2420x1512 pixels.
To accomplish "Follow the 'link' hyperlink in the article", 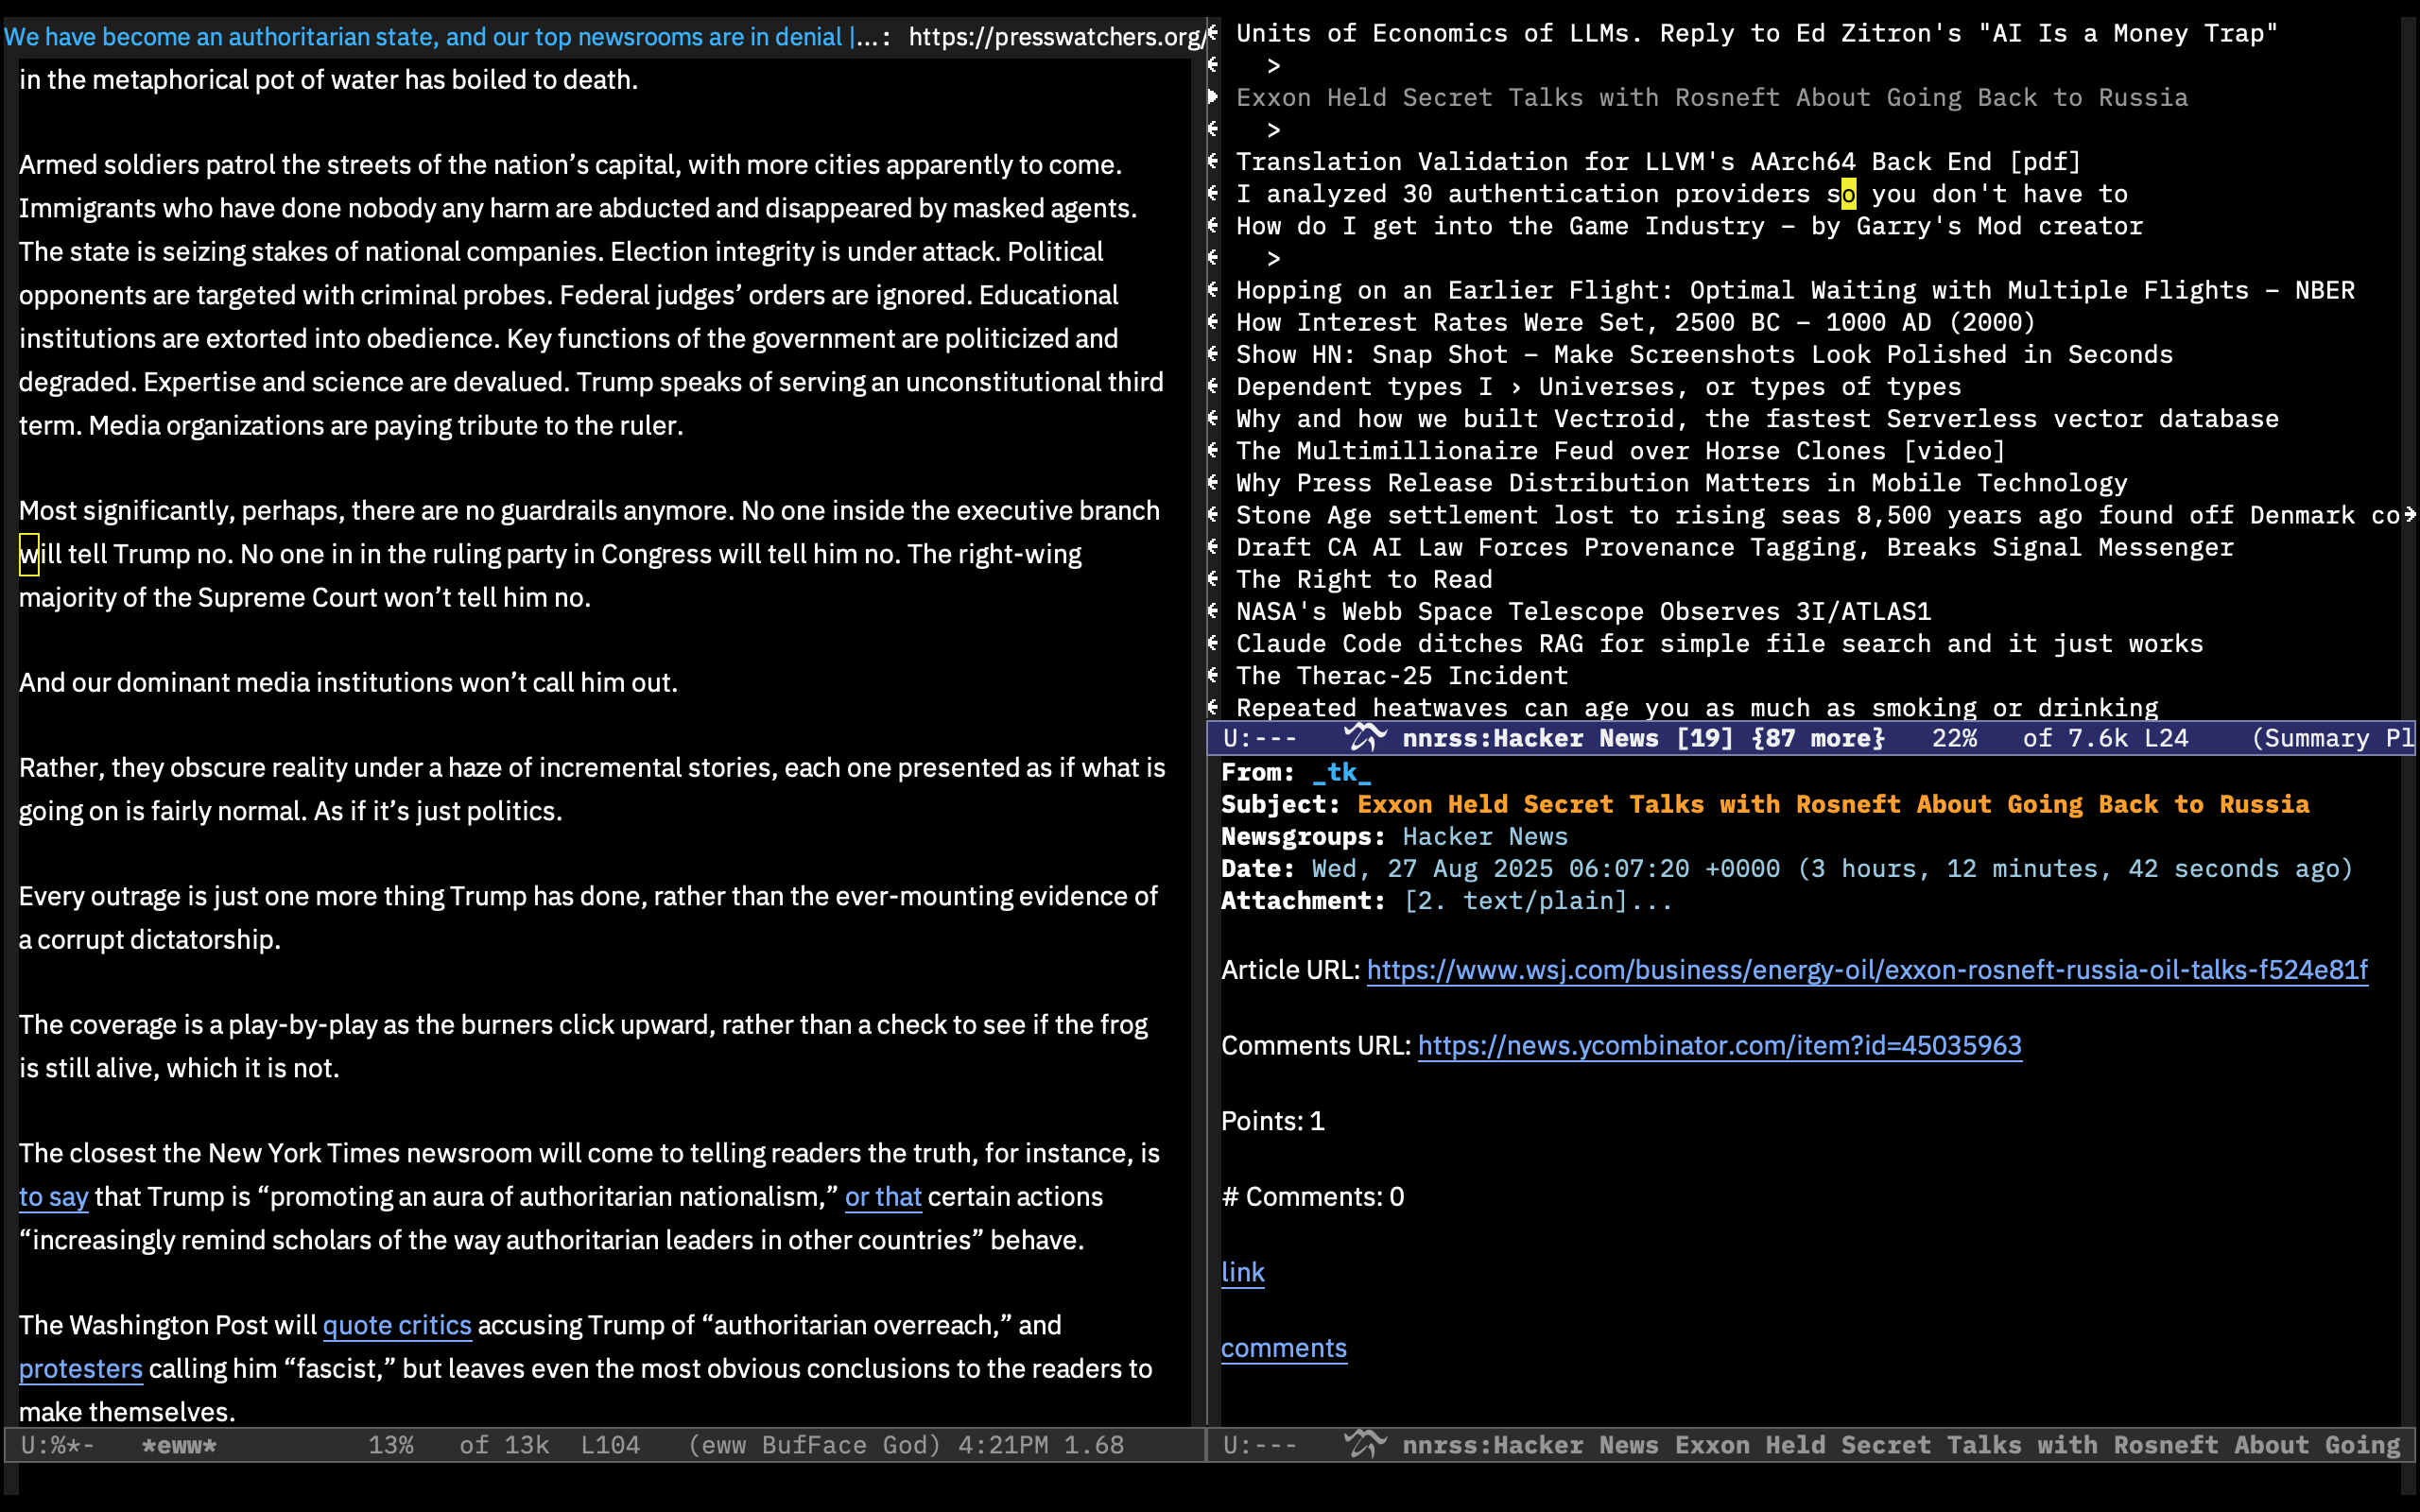I will point(1243,1272).
